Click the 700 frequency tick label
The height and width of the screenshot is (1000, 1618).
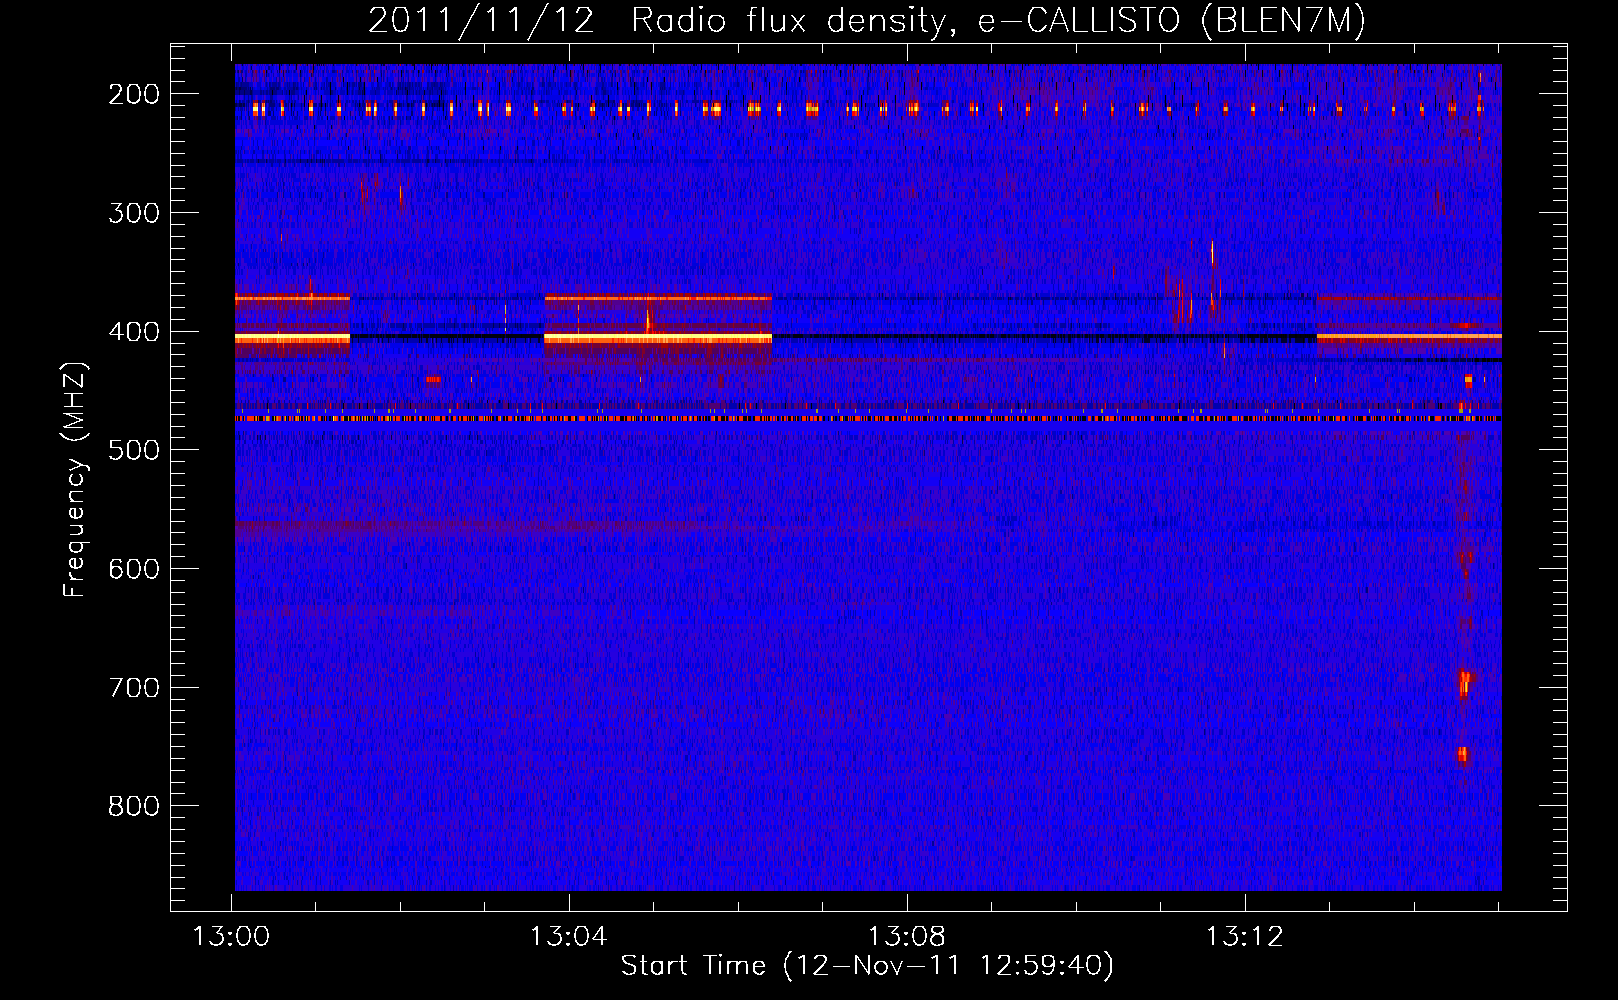134,688
